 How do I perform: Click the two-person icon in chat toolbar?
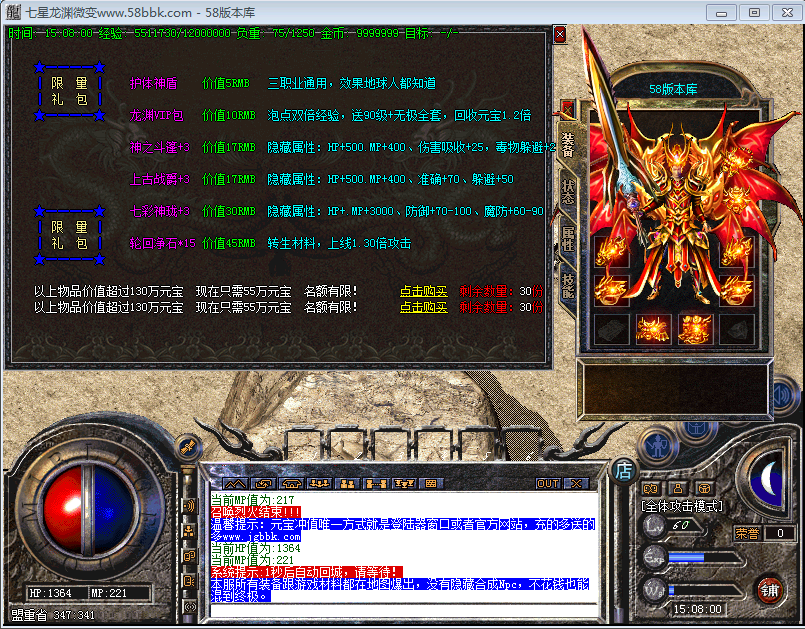click(348, 484)
